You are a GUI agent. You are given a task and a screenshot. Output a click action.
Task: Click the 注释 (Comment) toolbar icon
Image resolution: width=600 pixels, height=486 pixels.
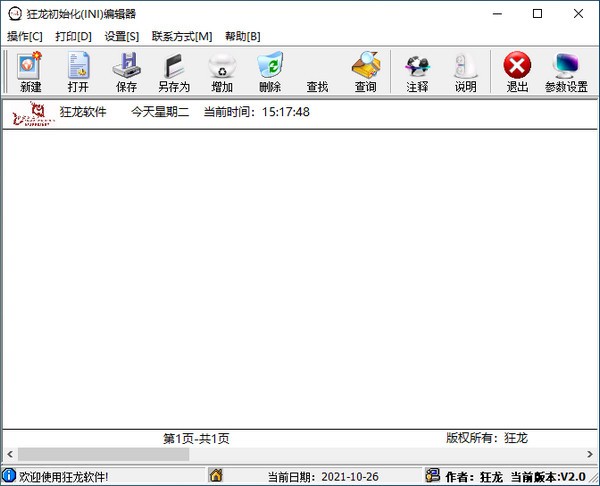(417, 67)
